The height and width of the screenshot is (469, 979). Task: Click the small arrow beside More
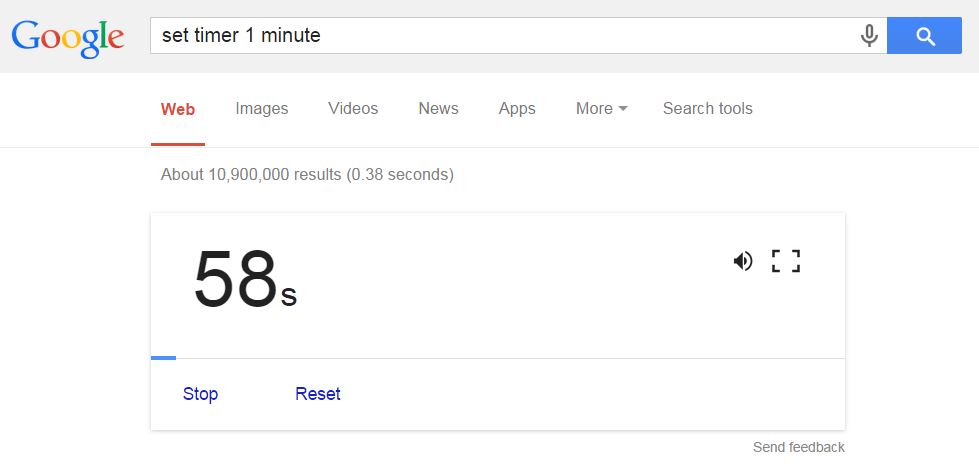[622, 109]
